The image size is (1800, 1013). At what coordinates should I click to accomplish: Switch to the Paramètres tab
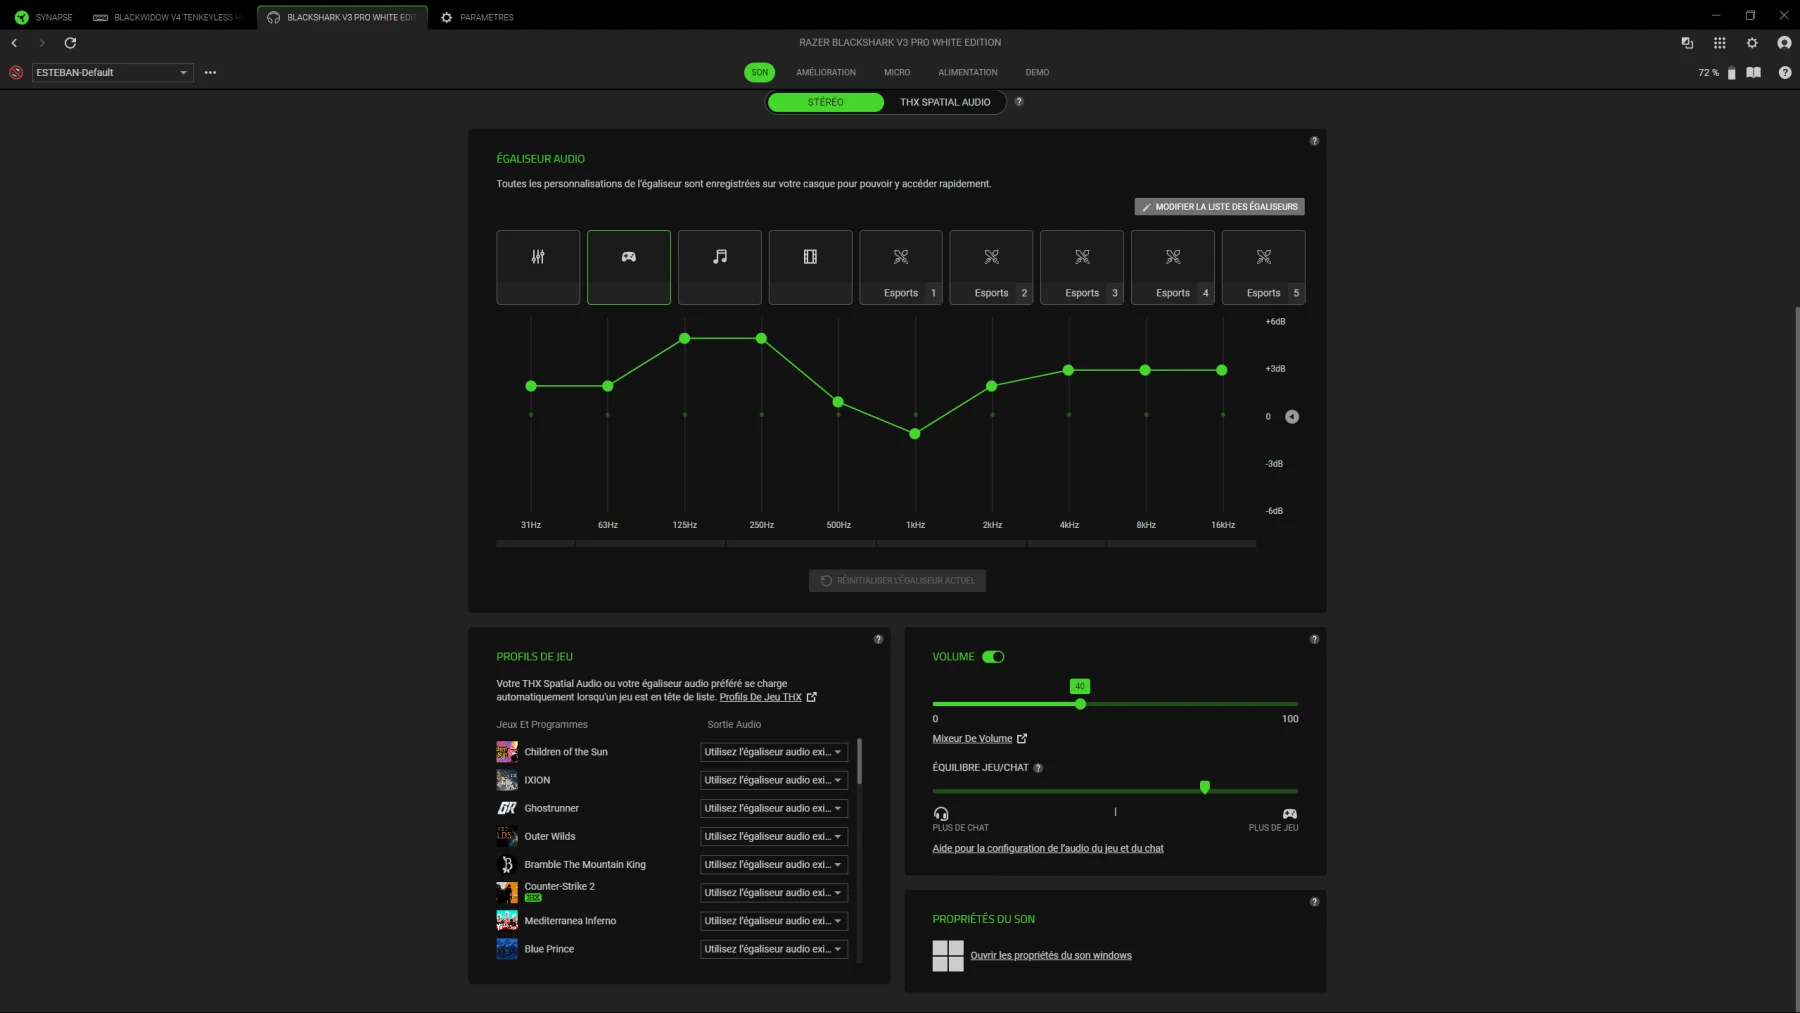point(477,17)
